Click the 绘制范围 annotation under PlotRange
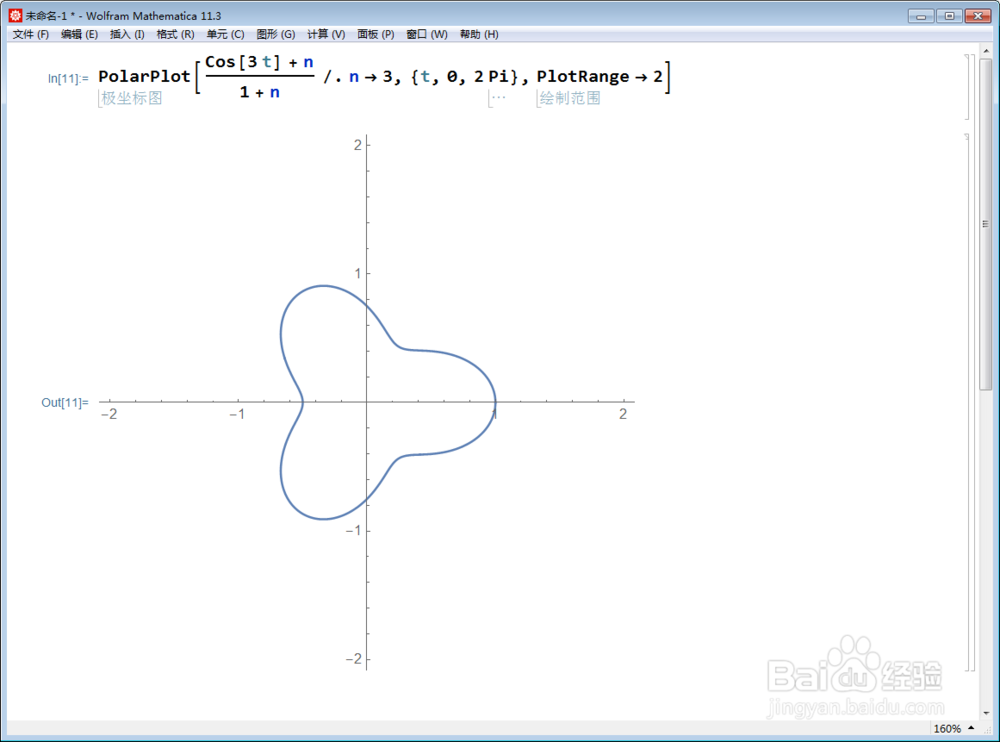1000x742 pixels. (x=570, y=98)
